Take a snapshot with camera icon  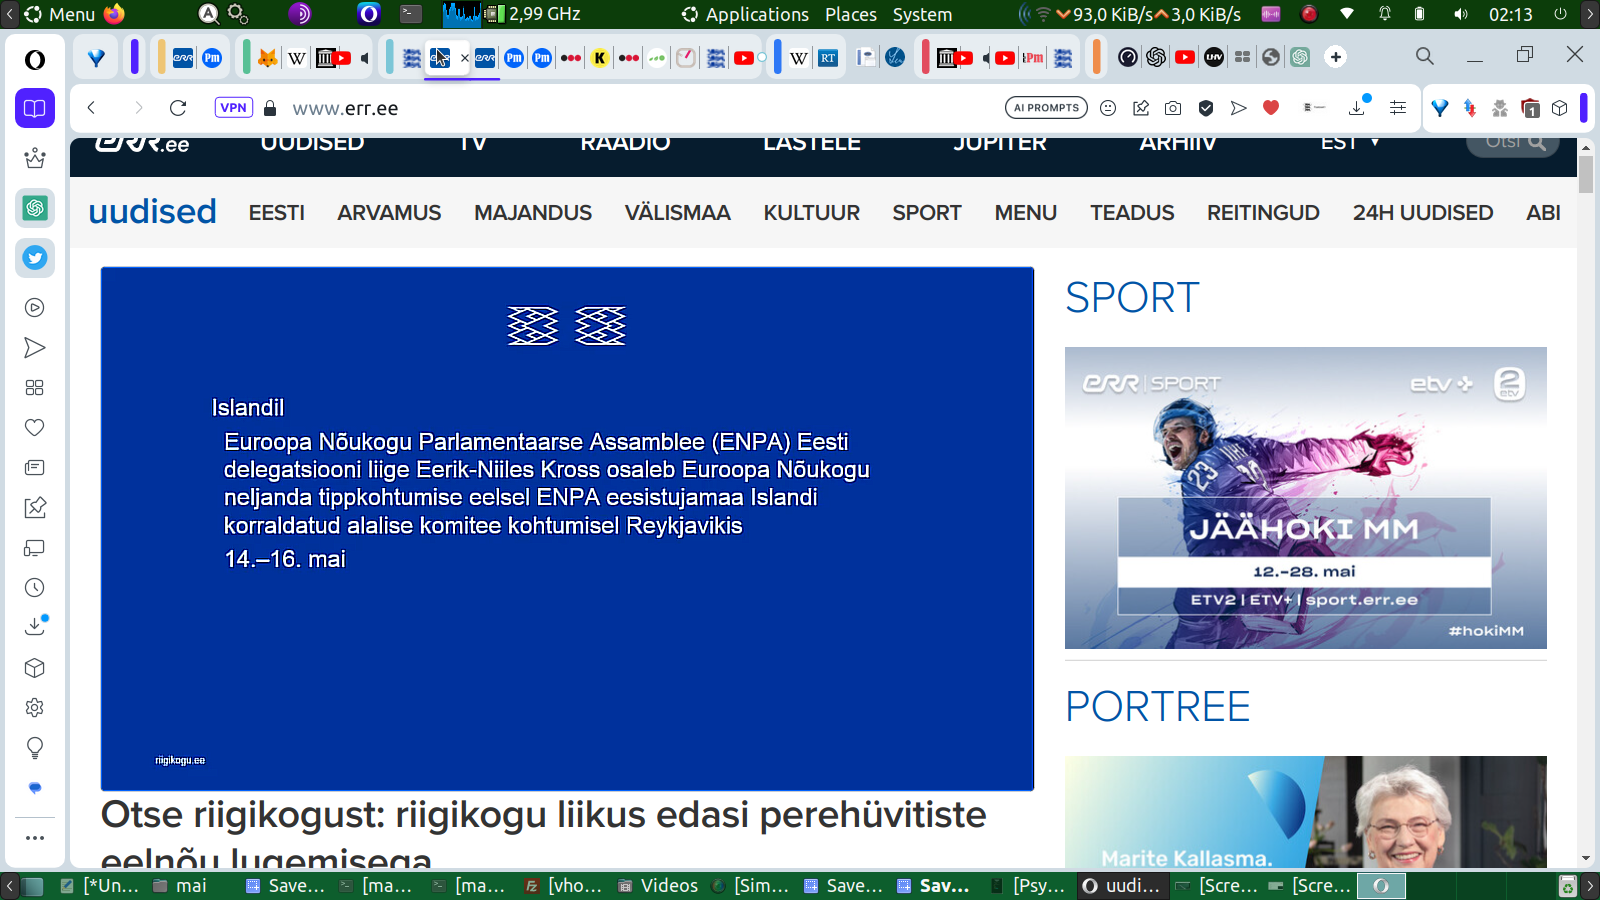click(x=1173, y=108)
